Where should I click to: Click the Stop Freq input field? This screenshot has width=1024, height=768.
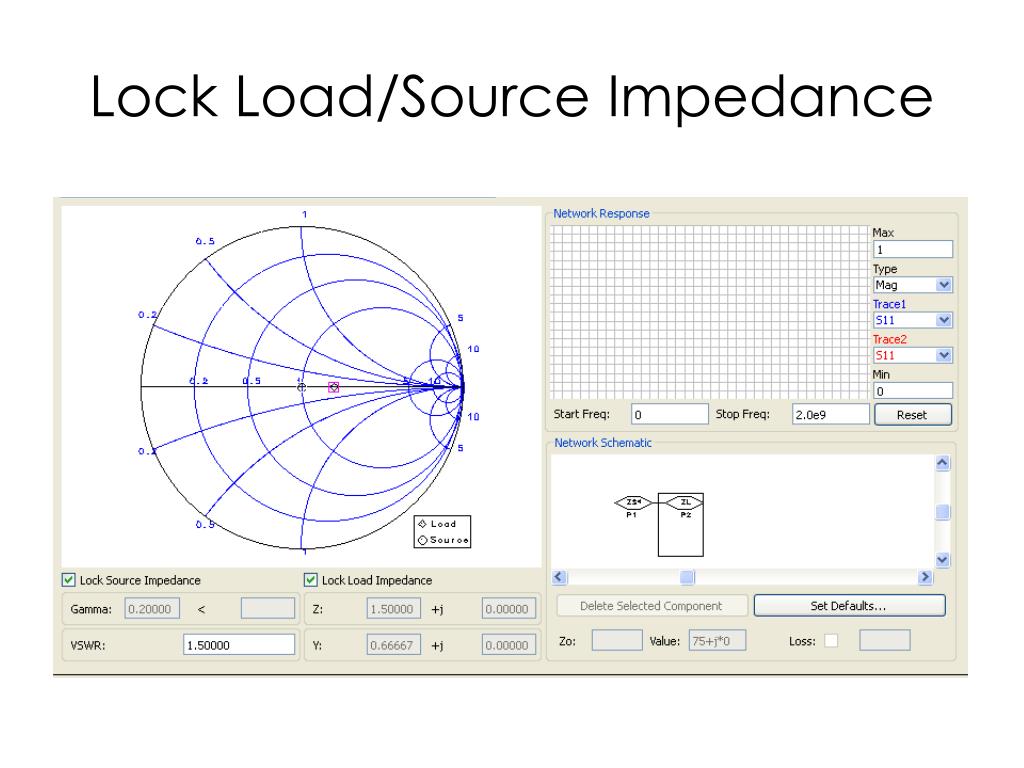pyautogui.click(x=831, y=414)
